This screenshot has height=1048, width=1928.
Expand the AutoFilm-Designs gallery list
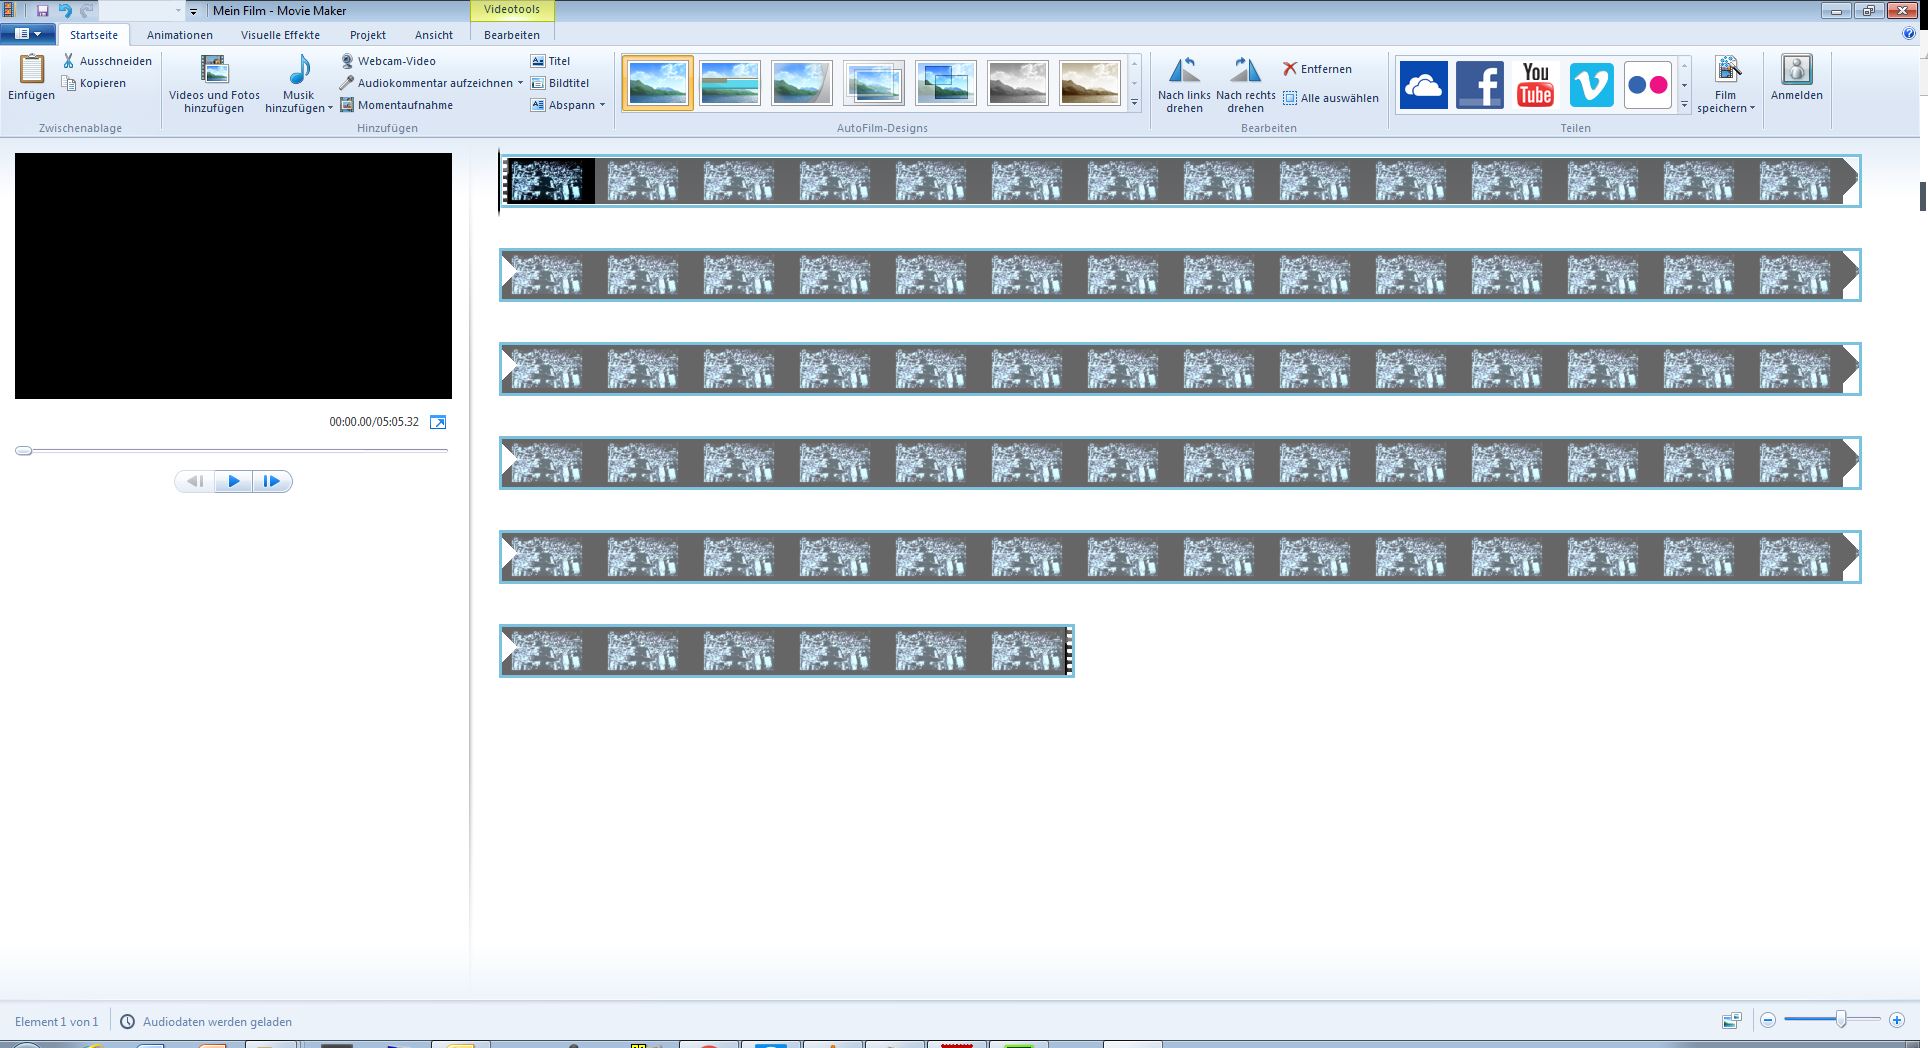pos(1134,103)
